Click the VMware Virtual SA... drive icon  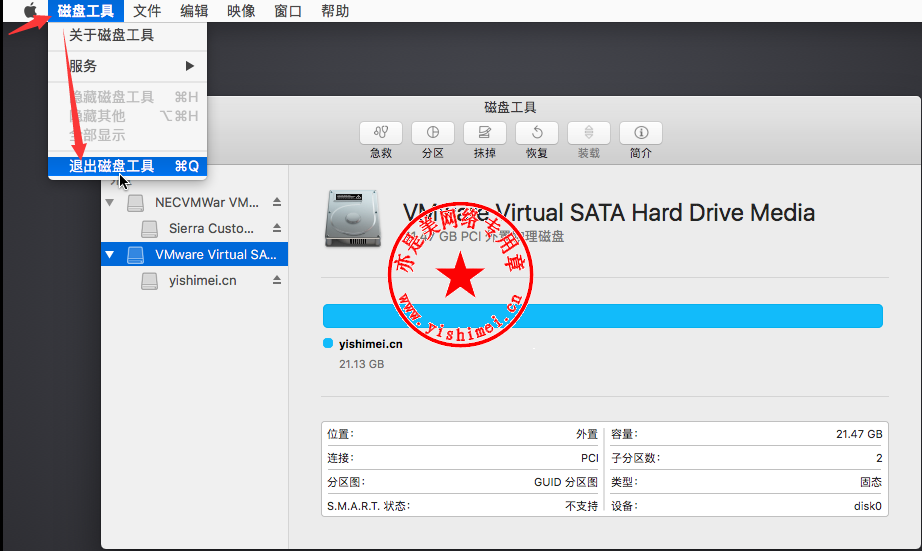tap(136, 255)
